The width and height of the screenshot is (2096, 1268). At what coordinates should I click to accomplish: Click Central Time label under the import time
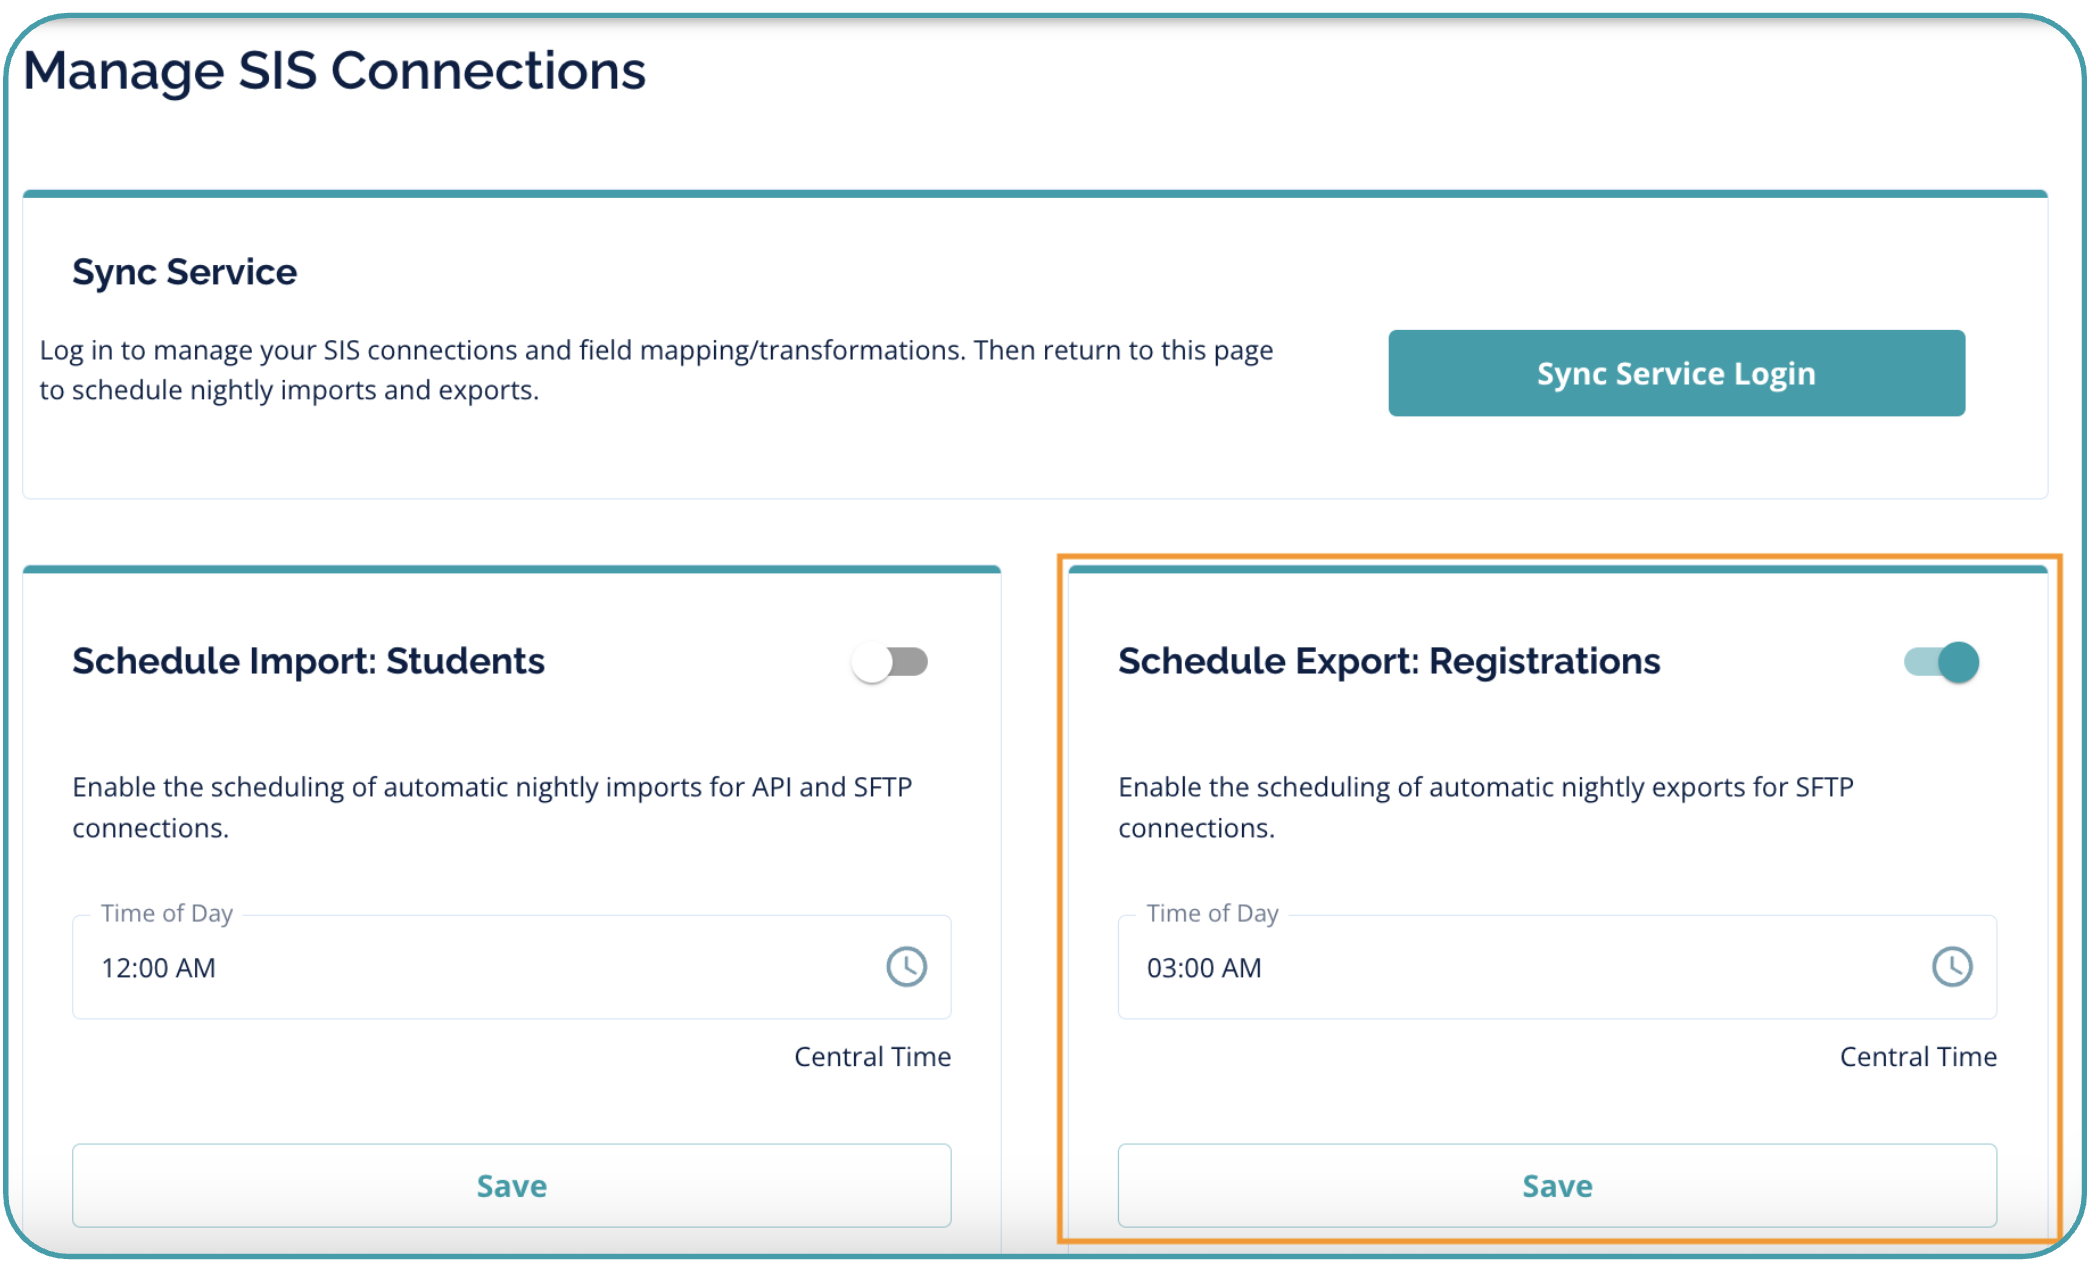click(872, 1057)
